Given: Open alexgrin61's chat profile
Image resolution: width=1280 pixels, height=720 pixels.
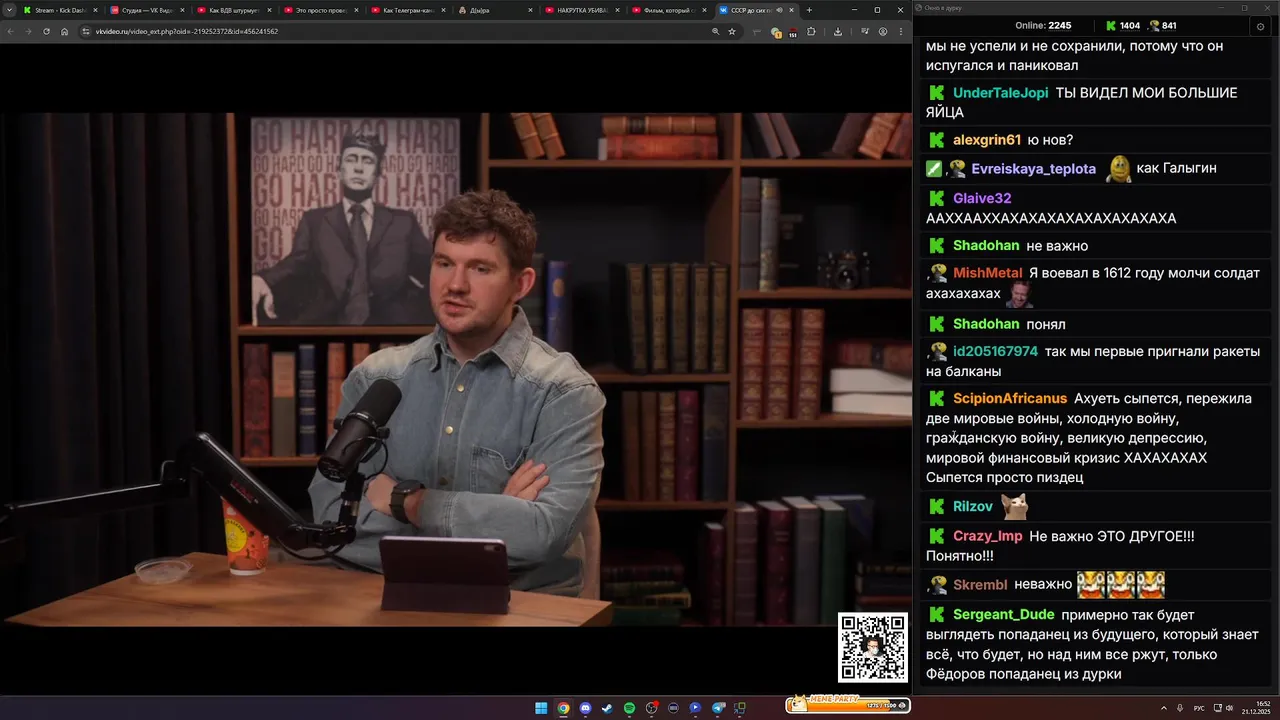Looking at the screenshot, I should pos(987,140).
